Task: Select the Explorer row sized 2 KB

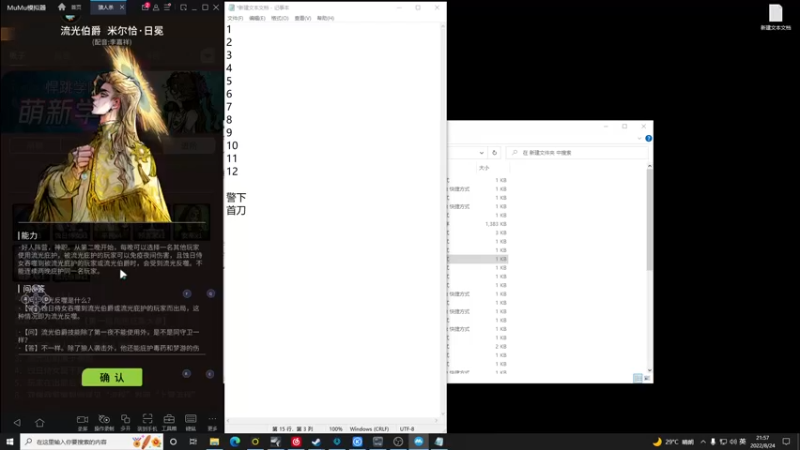Action: [478, 346]
